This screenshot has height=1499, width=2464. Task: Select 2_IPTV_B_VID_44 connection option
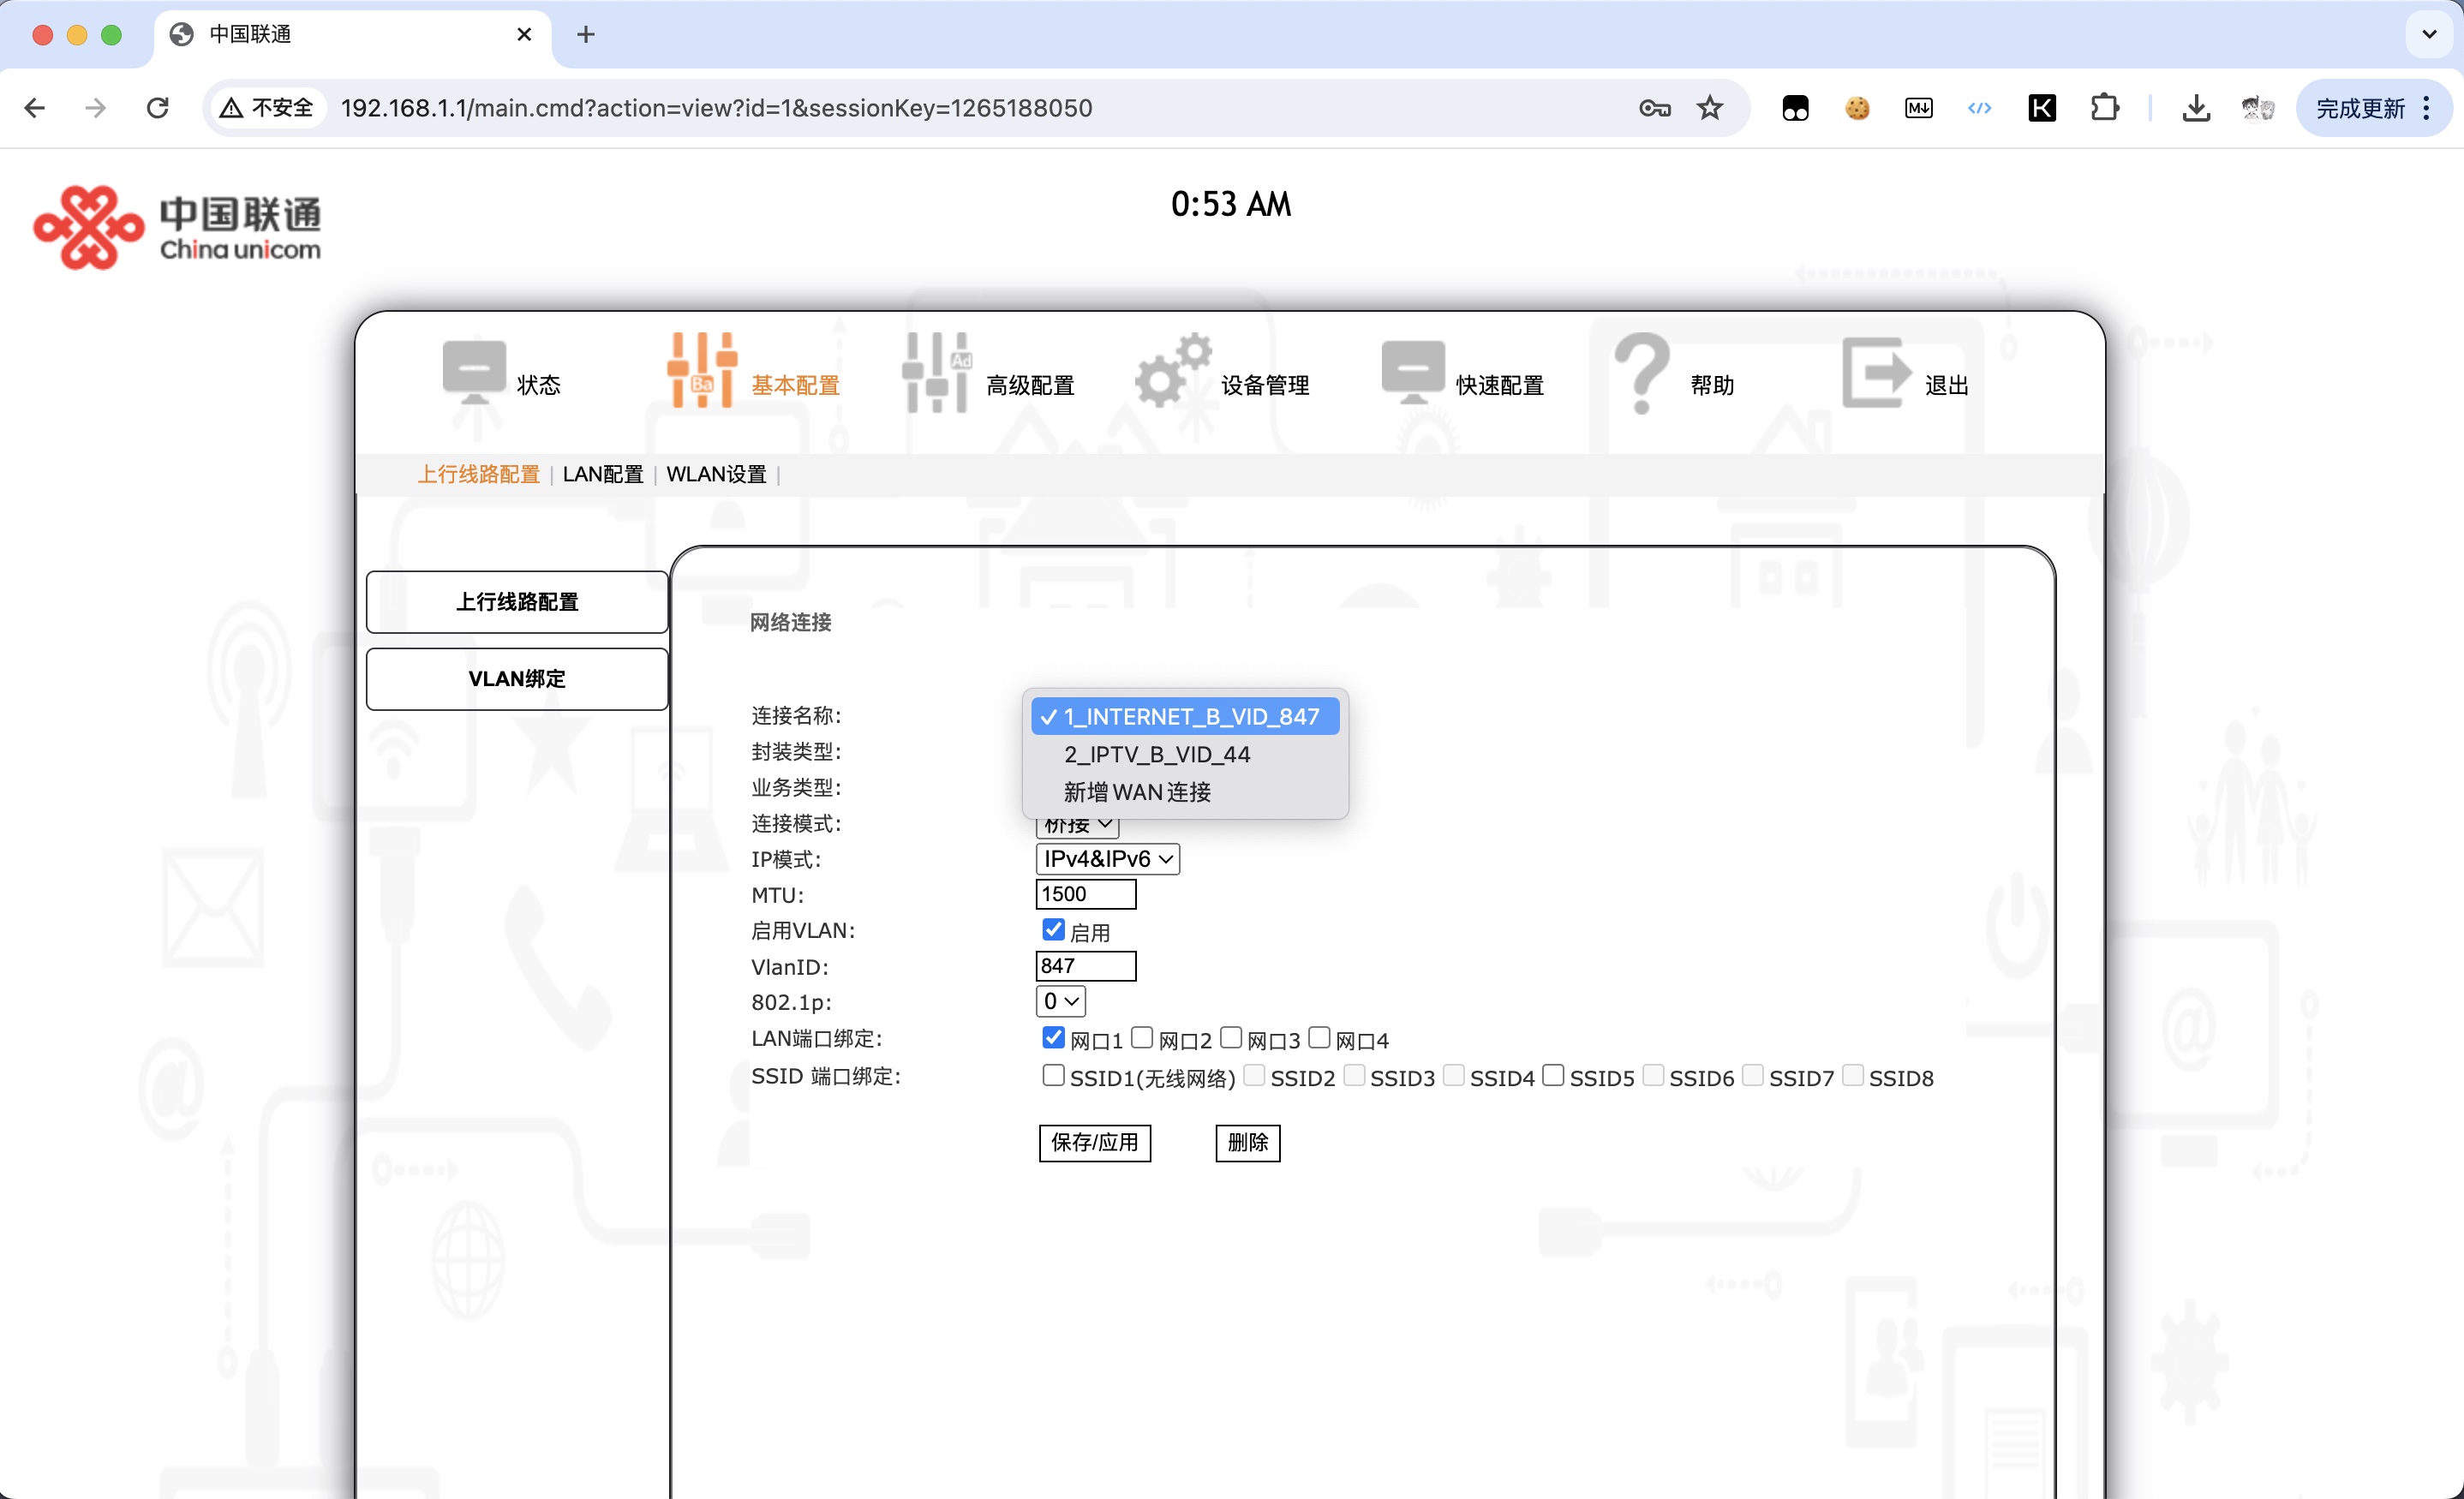pyautogui.click(x=1185, y=754)
